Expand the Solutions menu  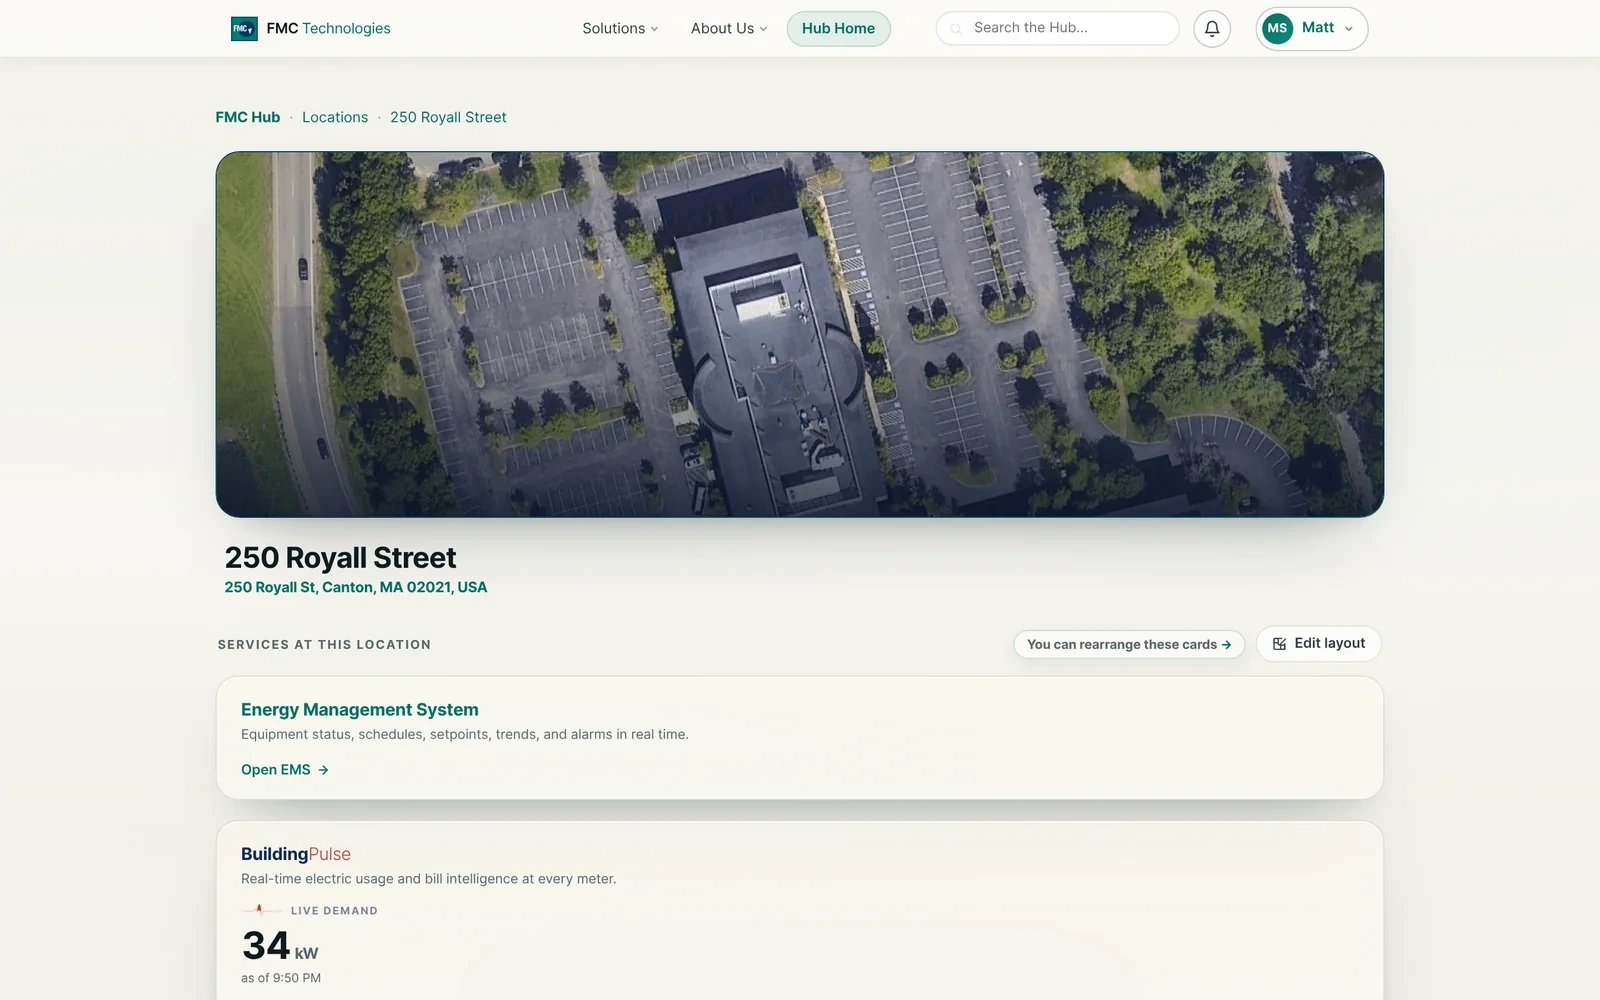tap(620, 28)
